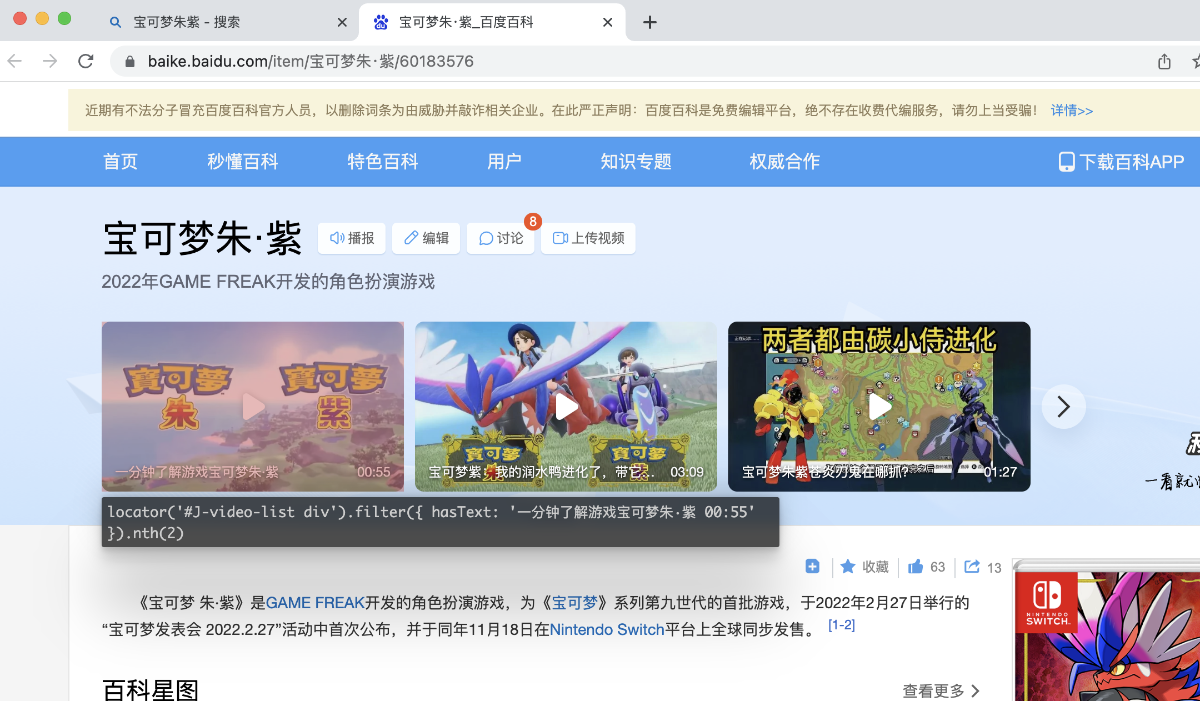Viewport: 1200px width, 701px height.
Task: Click the lock icon beside the URL
Action: click(x=129, y=61)
